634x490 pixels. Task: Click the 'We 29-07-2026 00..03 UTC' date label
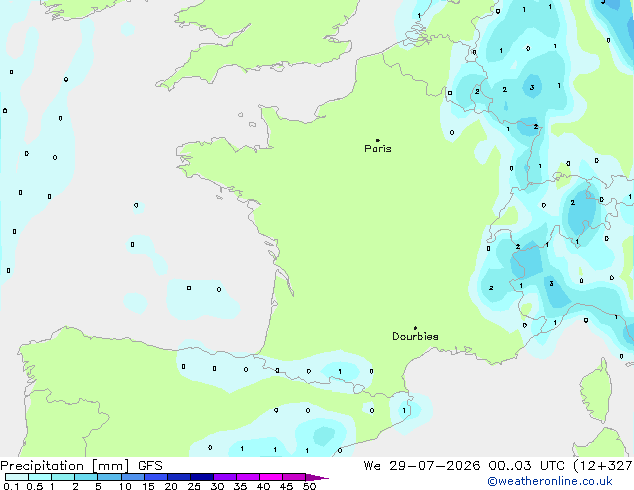464,466
